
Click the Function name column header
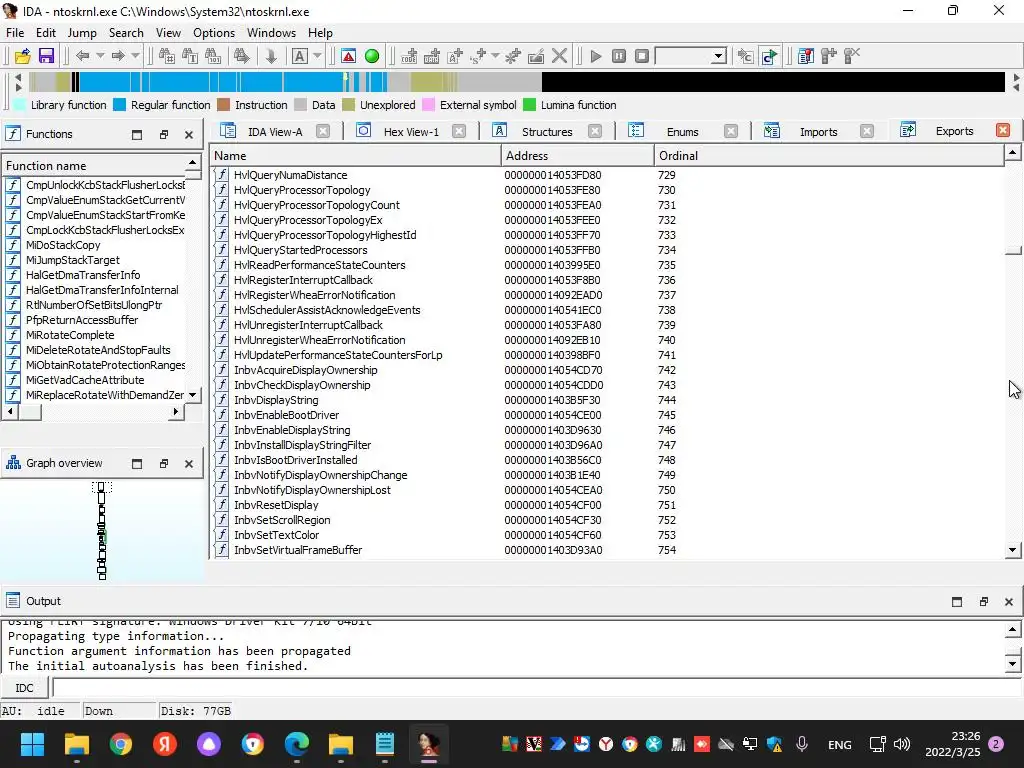pyautogui.click(x=94, y=166)
